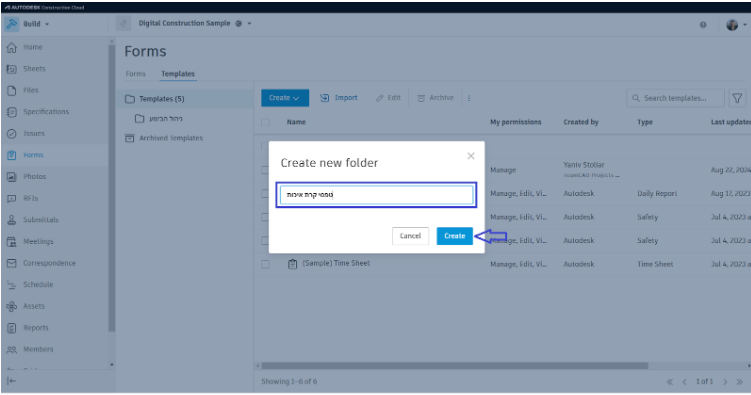Expand the user avatar dropdown arrow

click(744, 25)
